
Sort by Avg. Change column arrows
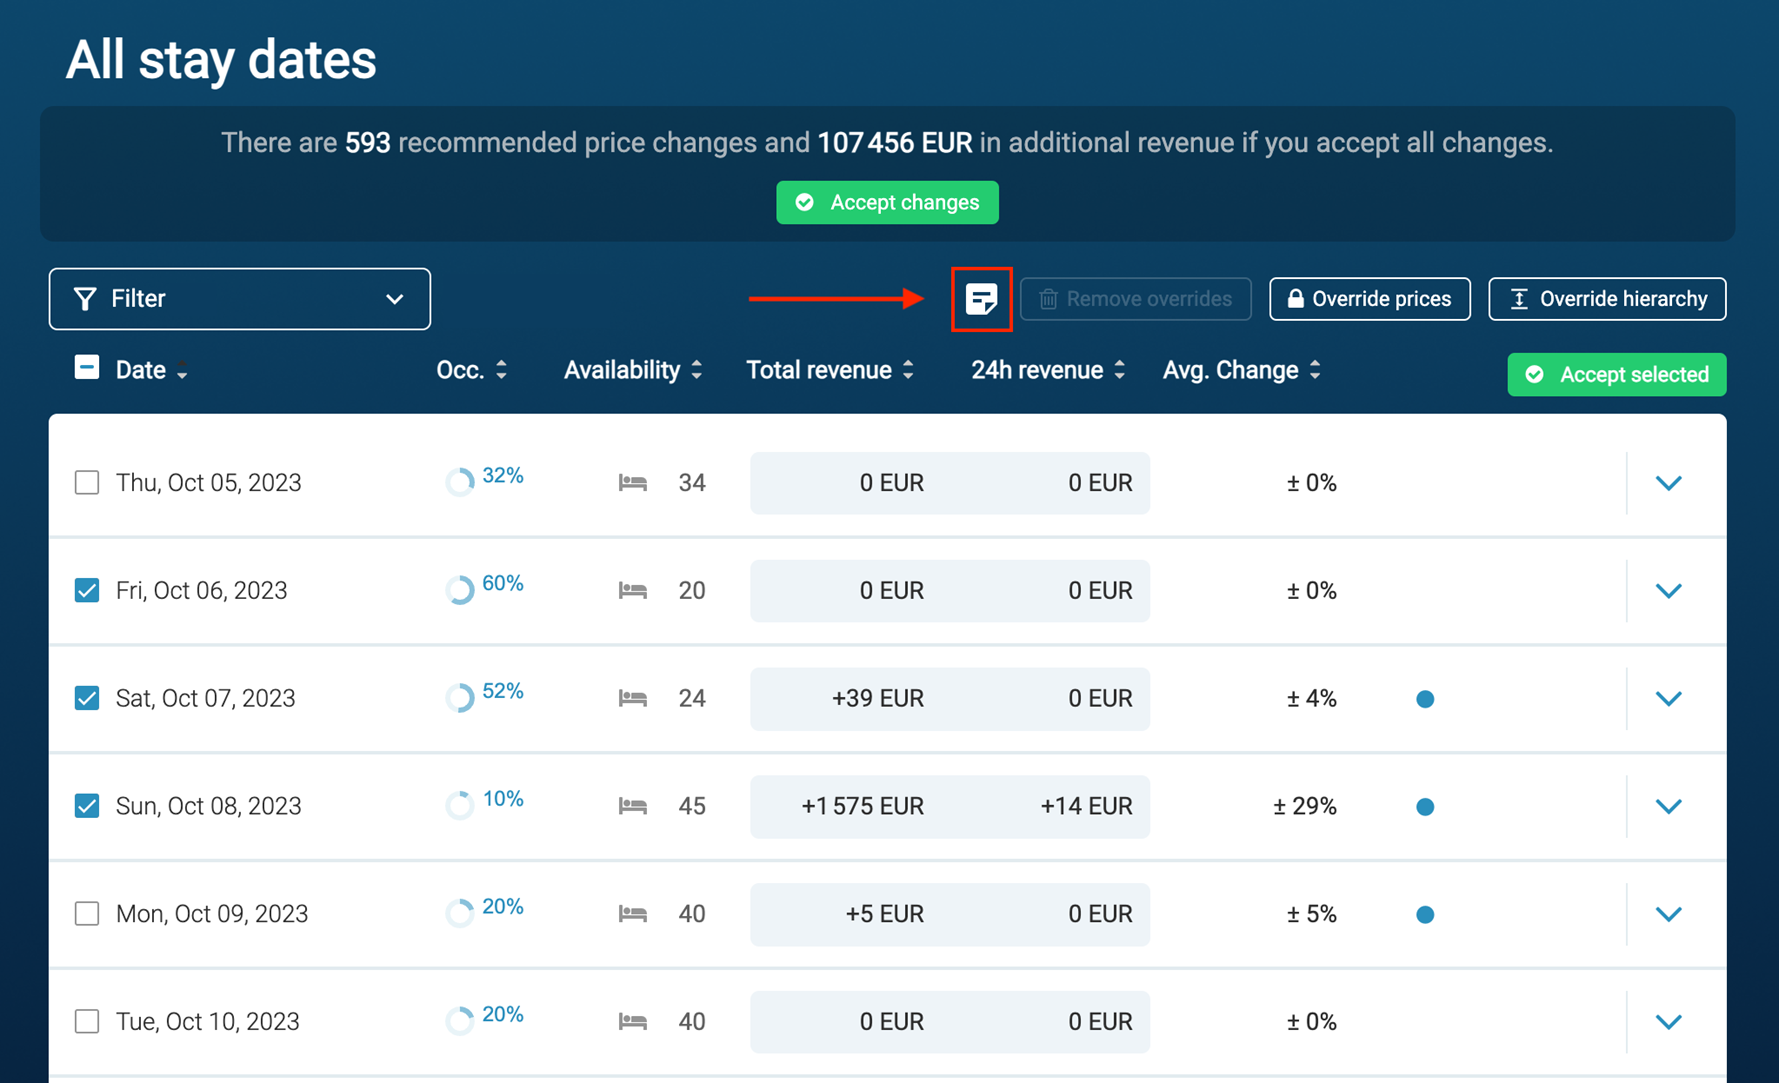coord(1315,370)
